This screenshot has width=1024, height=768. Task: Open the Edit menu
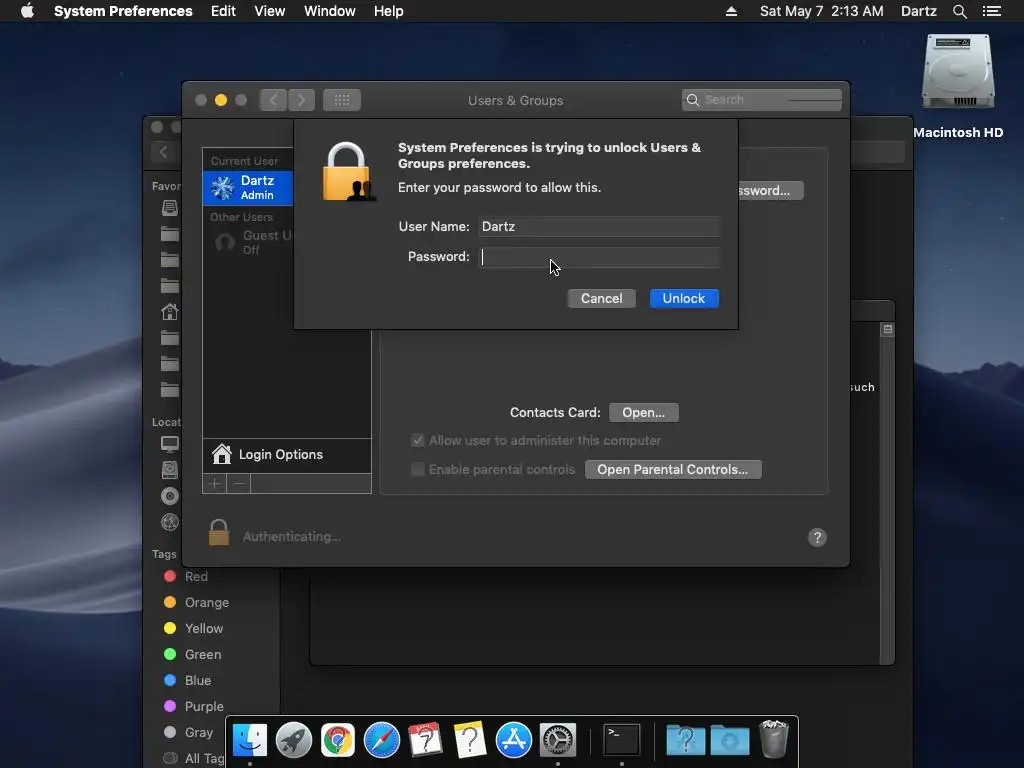223,11
